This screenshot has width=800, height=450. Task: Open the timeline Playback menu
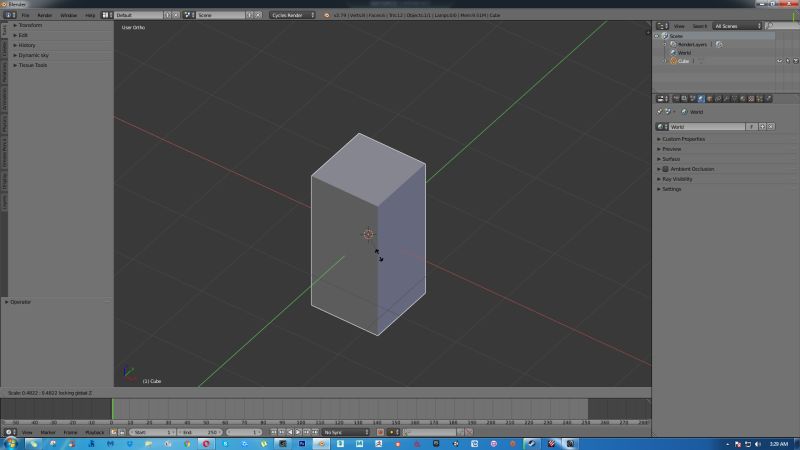94,432
